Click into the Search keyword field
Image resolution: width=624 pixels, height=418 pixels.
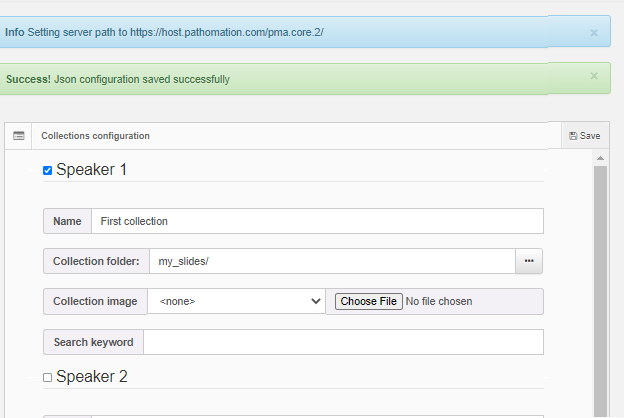pos(343,342)
